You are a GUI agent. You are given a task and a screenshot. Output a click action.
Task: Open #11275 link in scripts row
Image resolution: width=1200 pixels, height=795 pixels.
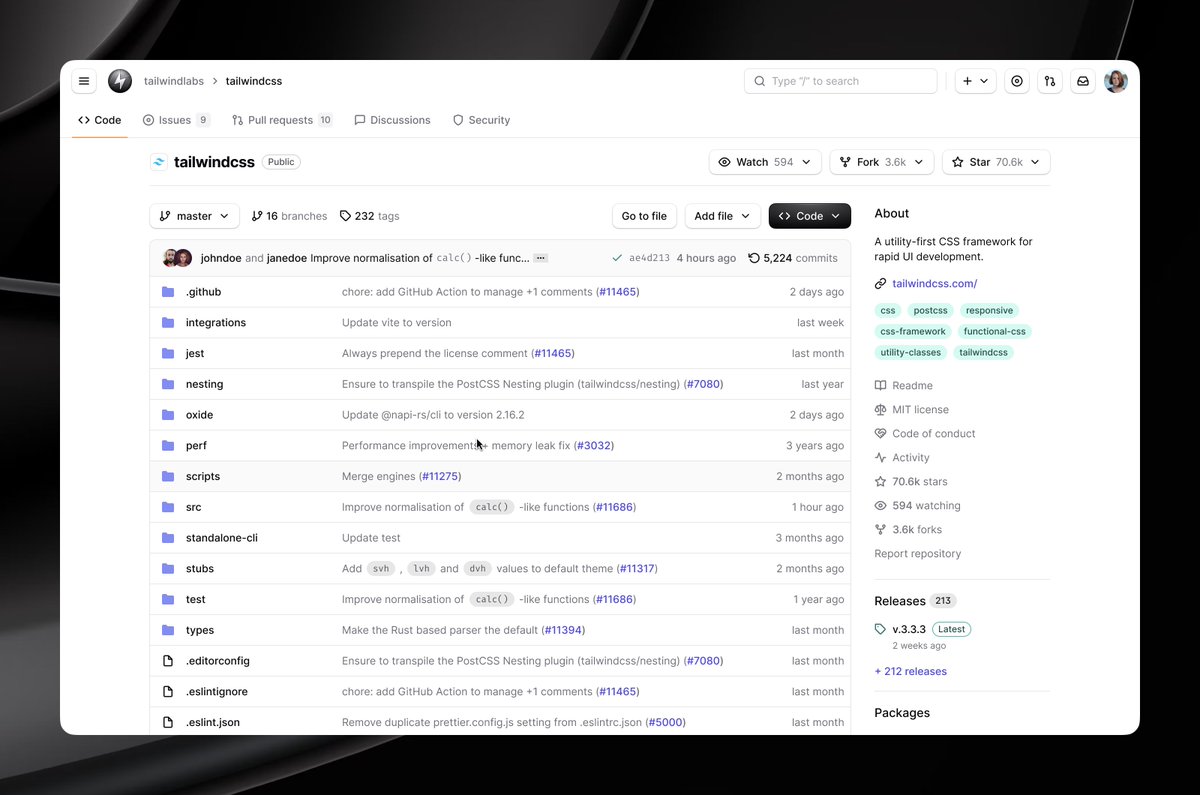pyautogui.click(x=440, y=477)
